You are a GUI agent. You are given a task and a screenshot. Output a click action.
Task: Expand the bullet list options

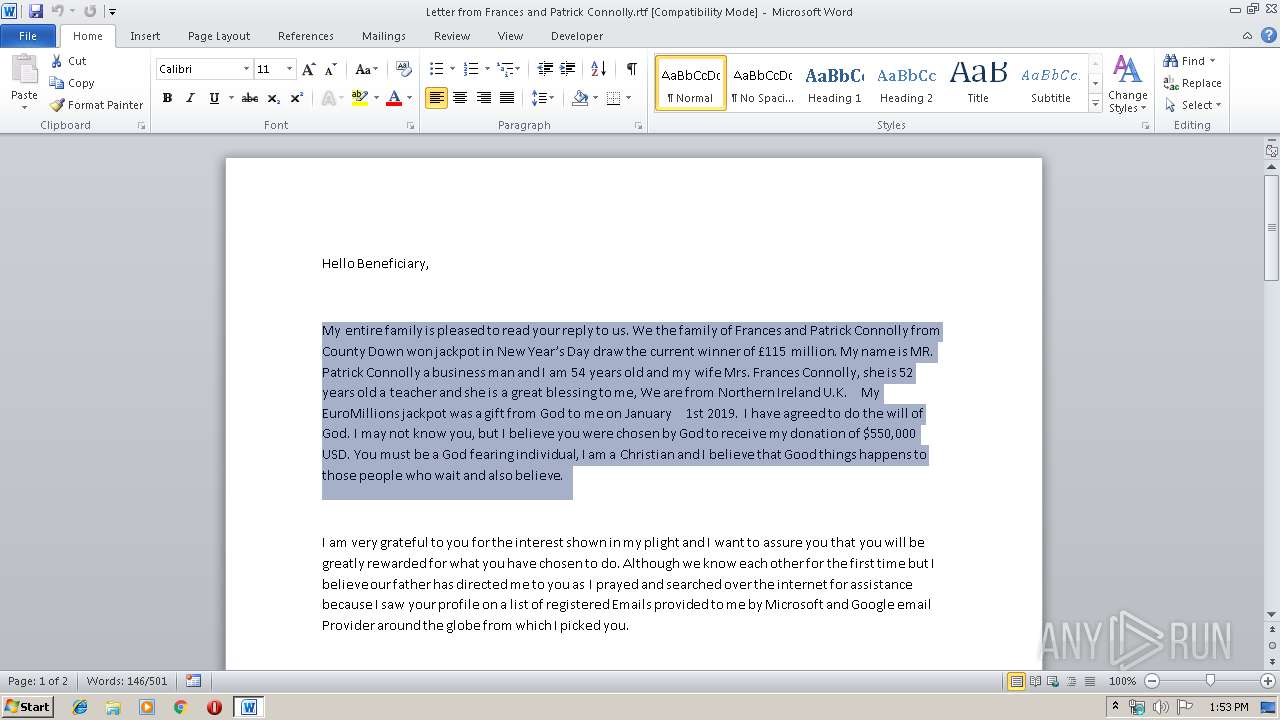click(452, 69)
